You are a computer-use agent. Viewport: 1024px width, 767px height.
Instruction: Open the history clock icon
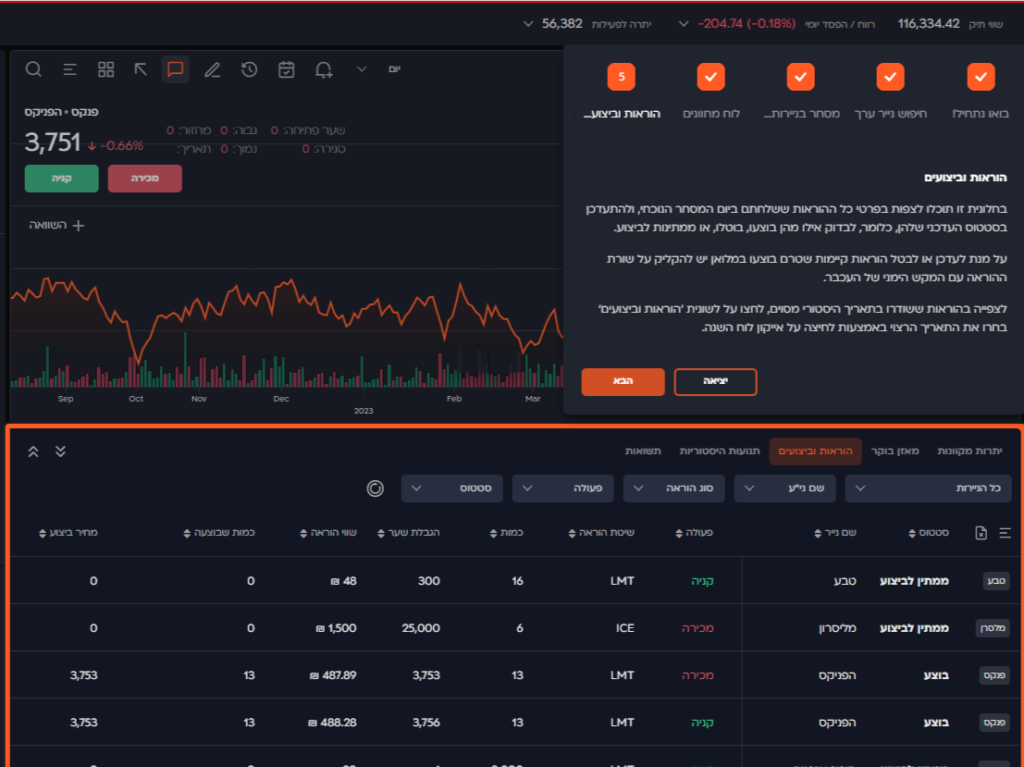249,69
